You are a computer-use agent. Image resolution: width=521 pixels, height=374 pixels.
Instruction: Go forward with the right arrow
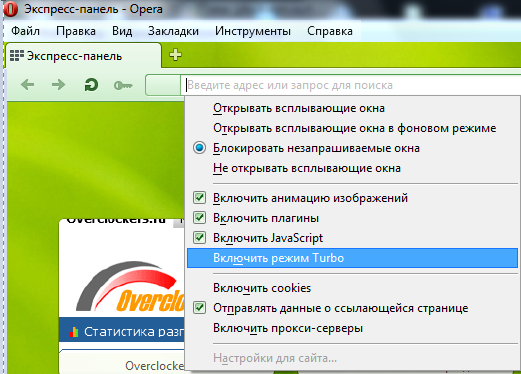point(59,85)
